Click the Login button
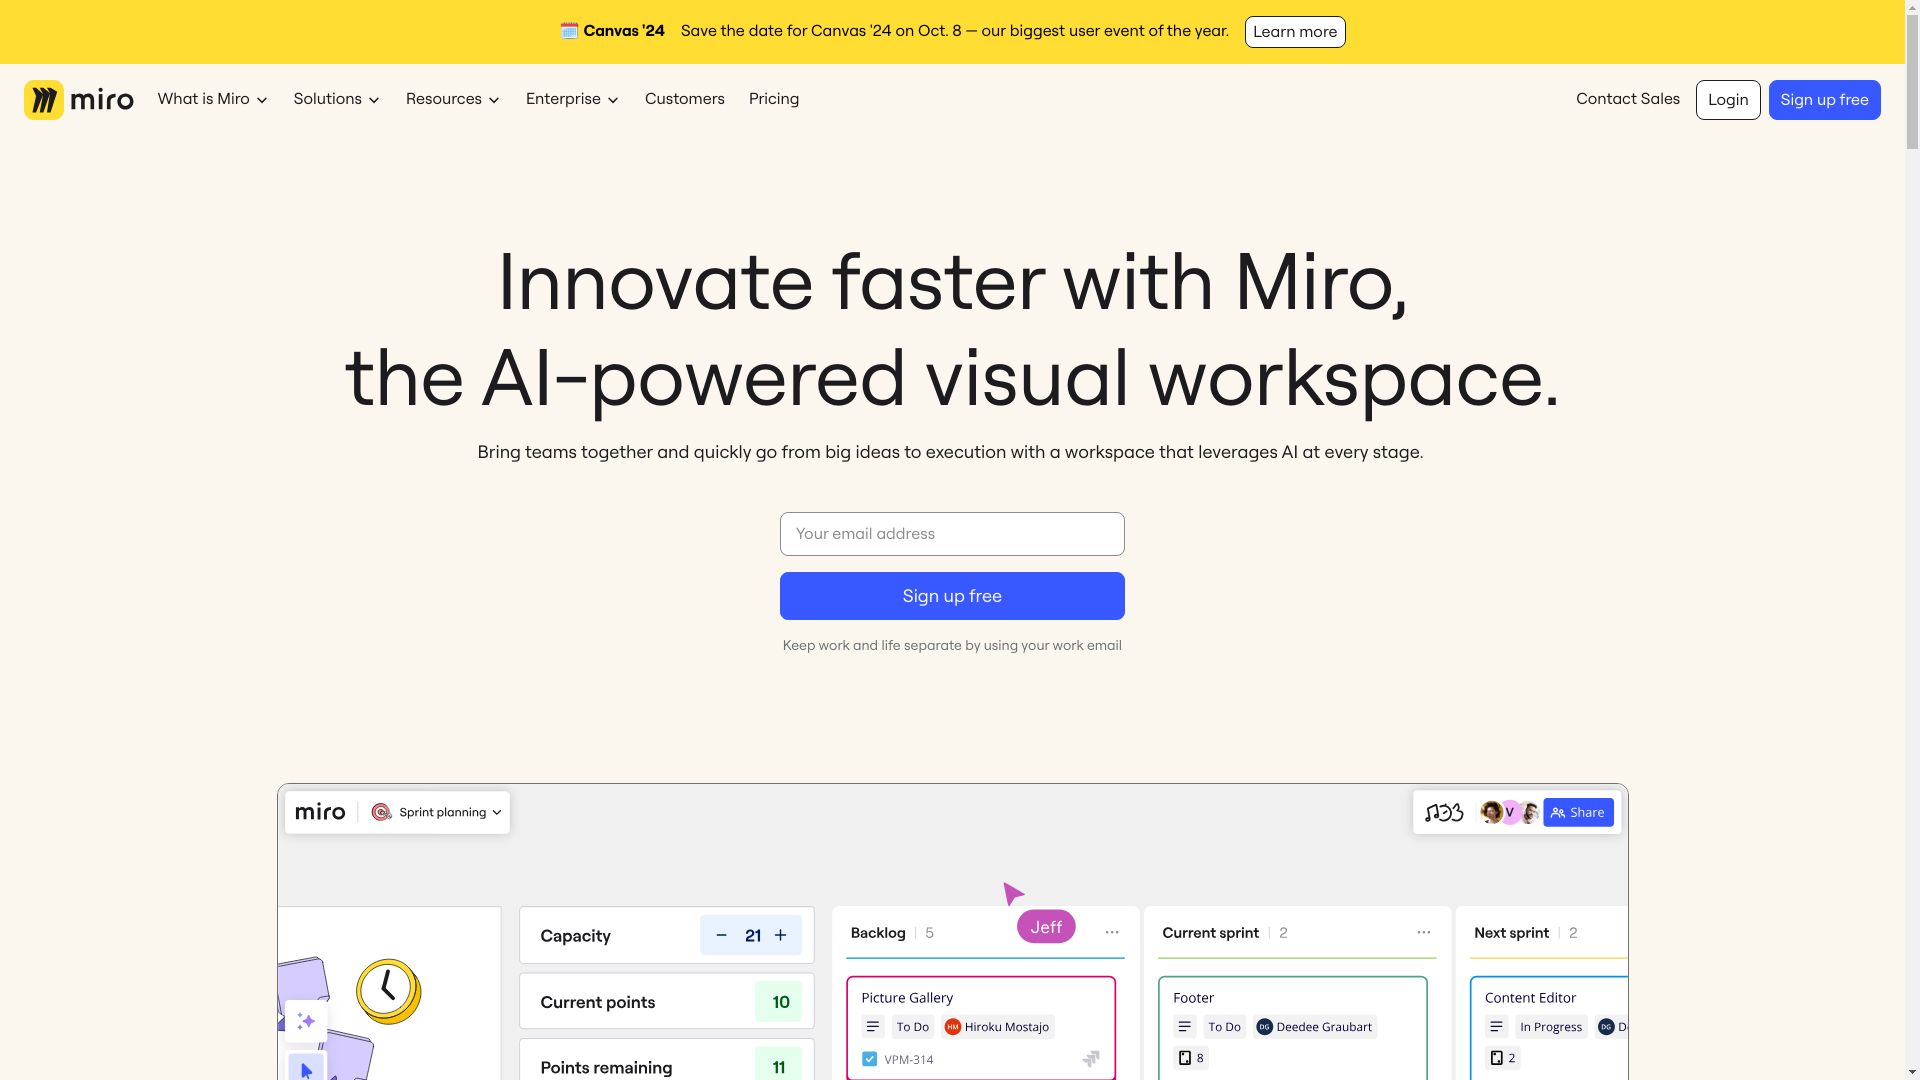The image size is (1920, 1080). (1728, 100)
